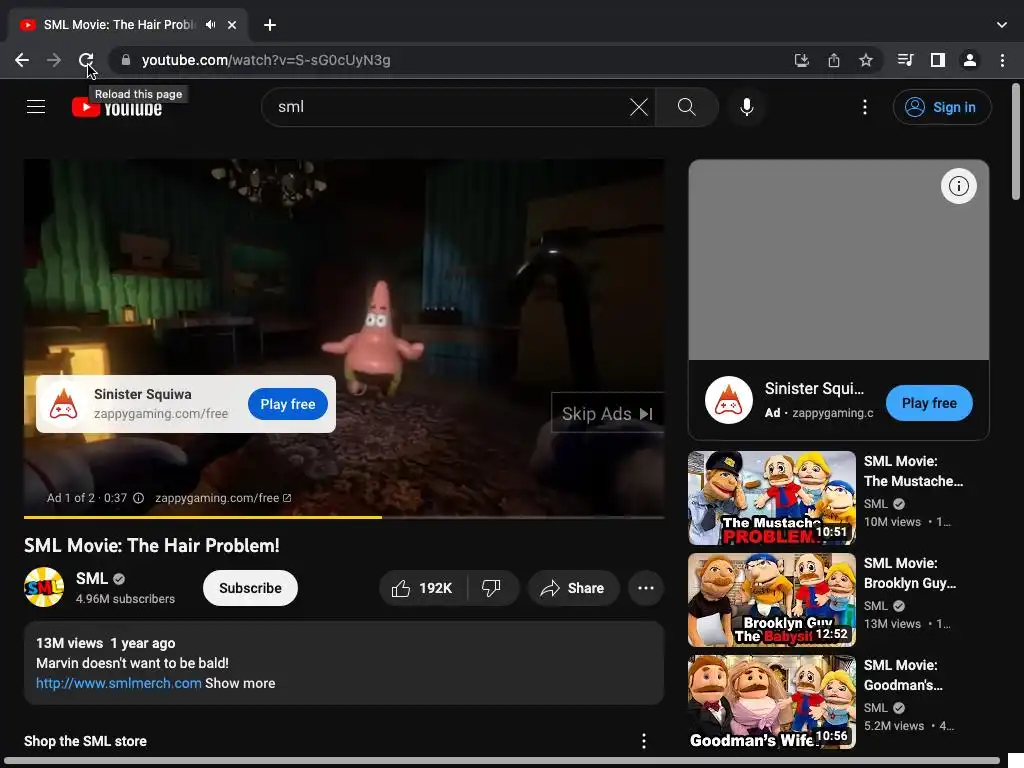
Task: Mute the tab audio speaker icon
Action: (x=210, y=25)
